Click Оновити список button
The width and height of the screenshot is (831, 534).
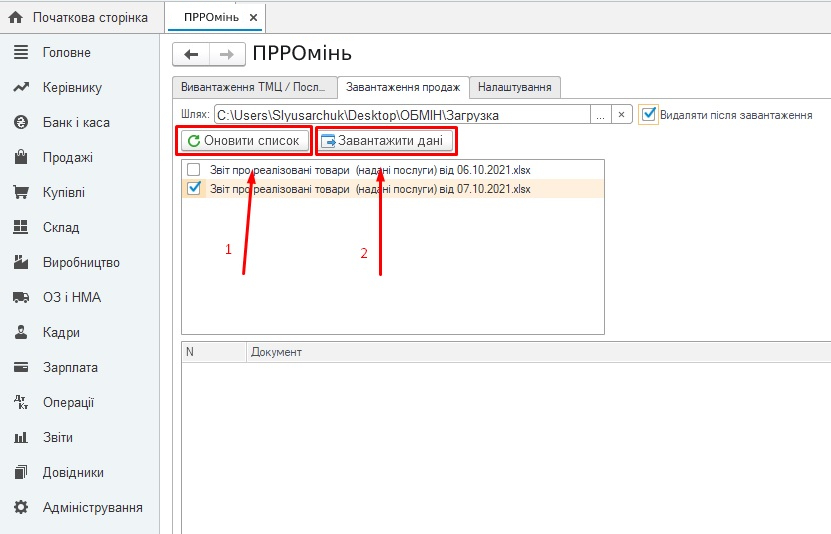click(244, 141)
